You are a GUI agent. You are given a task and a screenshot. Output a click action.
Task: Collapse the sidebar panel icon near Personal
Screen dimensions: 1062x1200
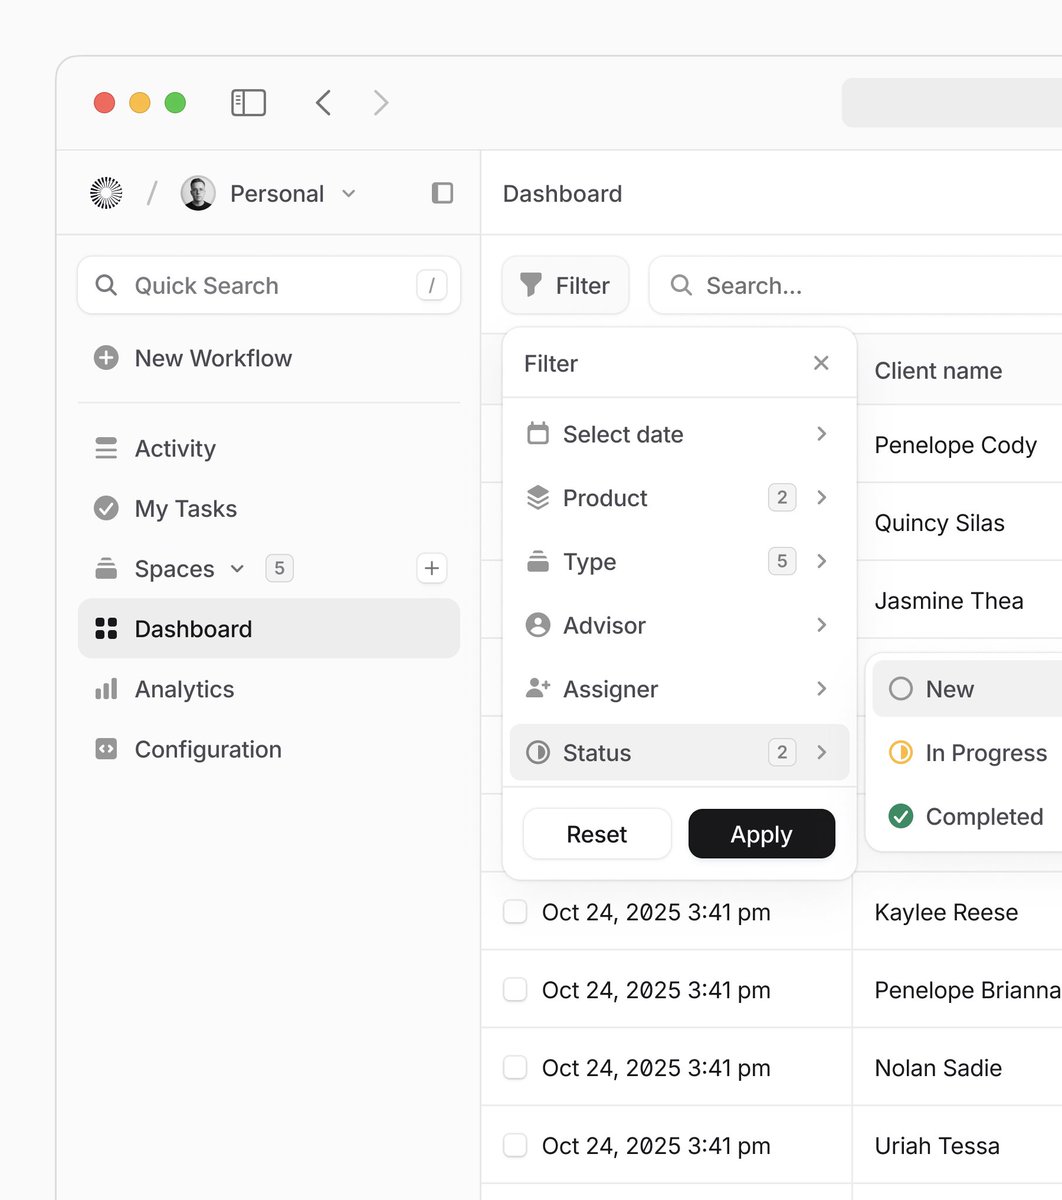(x=442, y=193)
